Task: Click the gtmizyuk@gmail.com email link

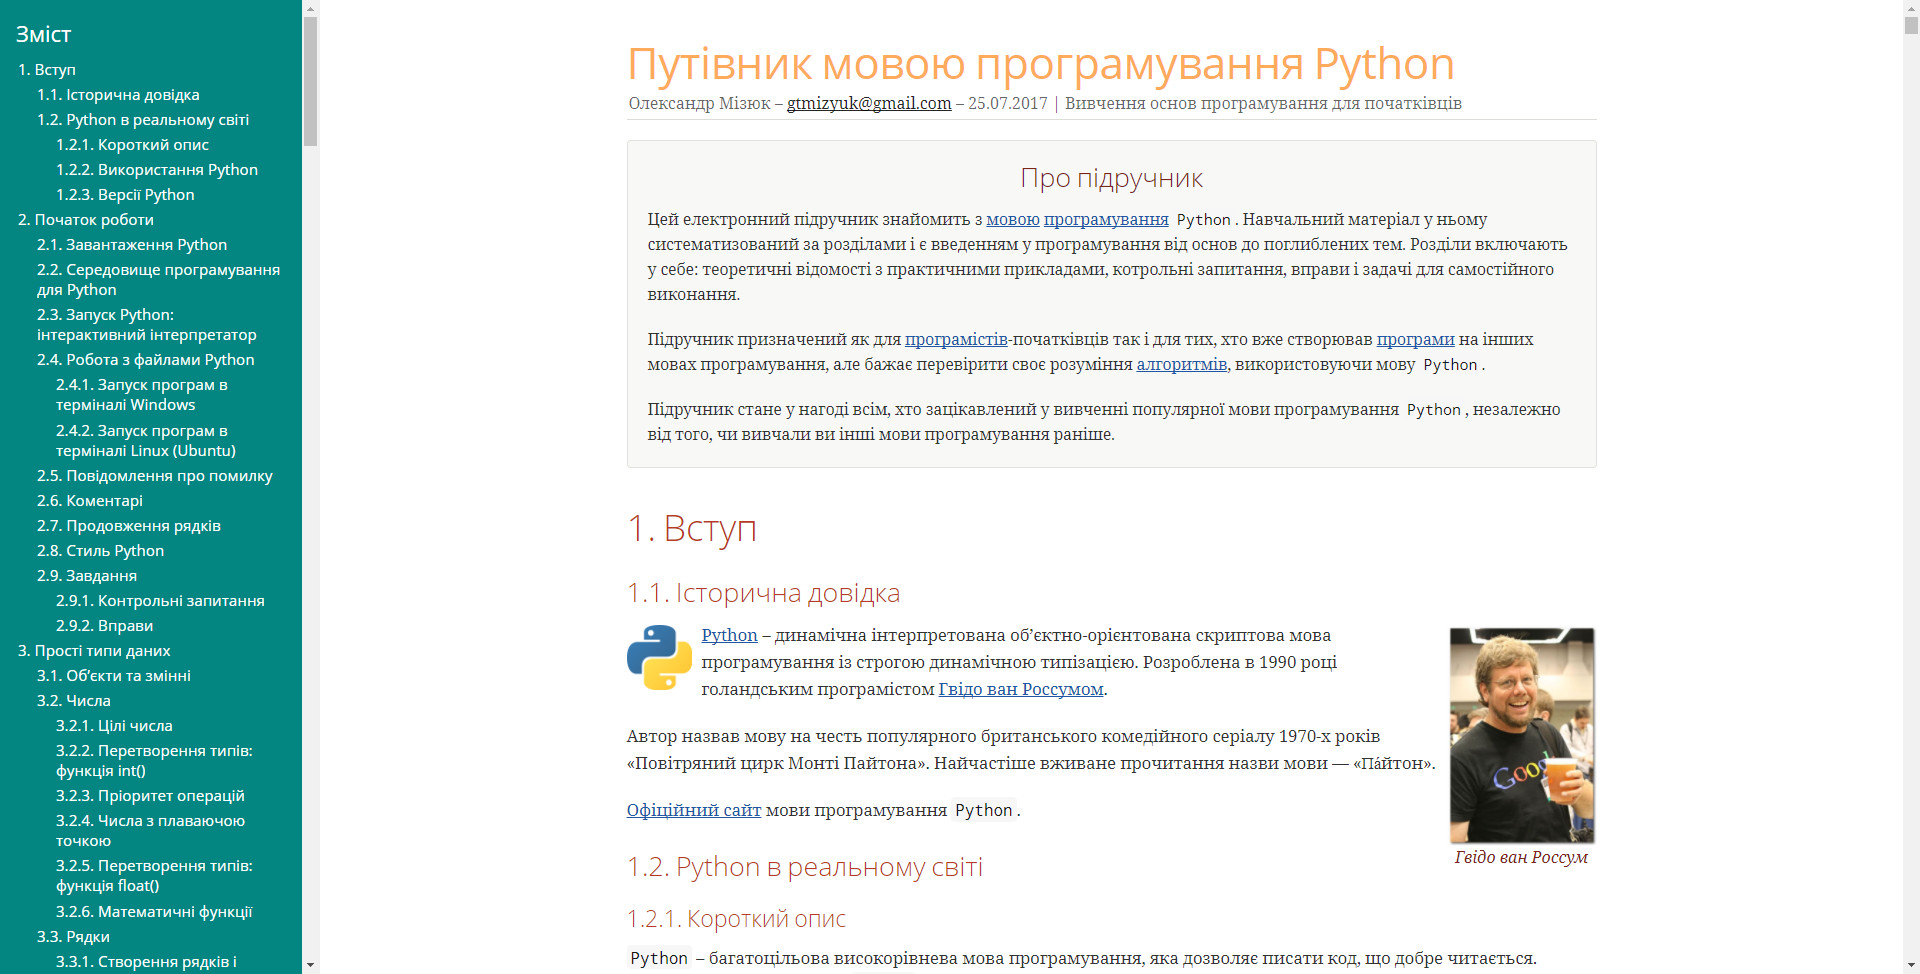Action: coord(869,103)
